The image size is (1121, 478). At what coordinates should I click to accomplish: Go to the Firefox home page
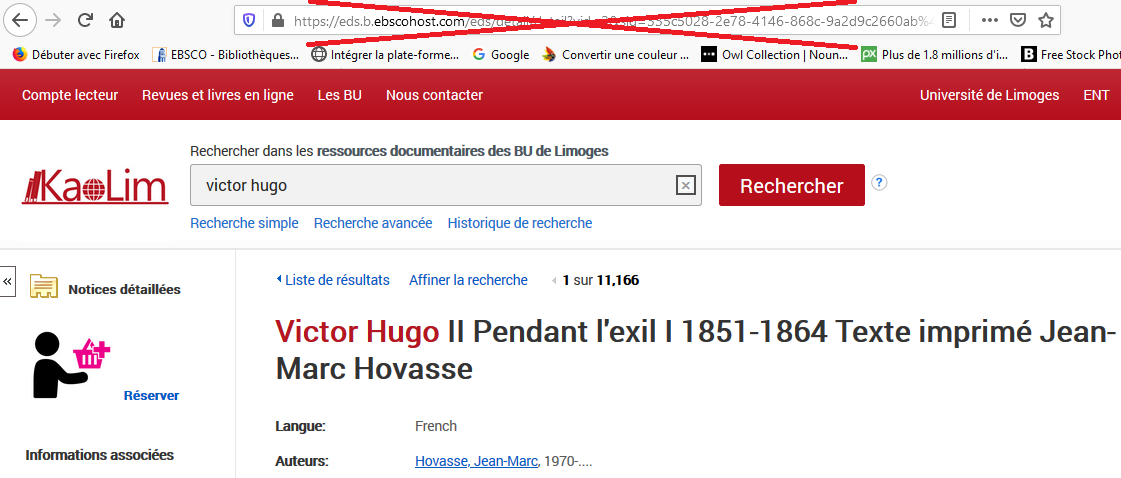point(117,20)
